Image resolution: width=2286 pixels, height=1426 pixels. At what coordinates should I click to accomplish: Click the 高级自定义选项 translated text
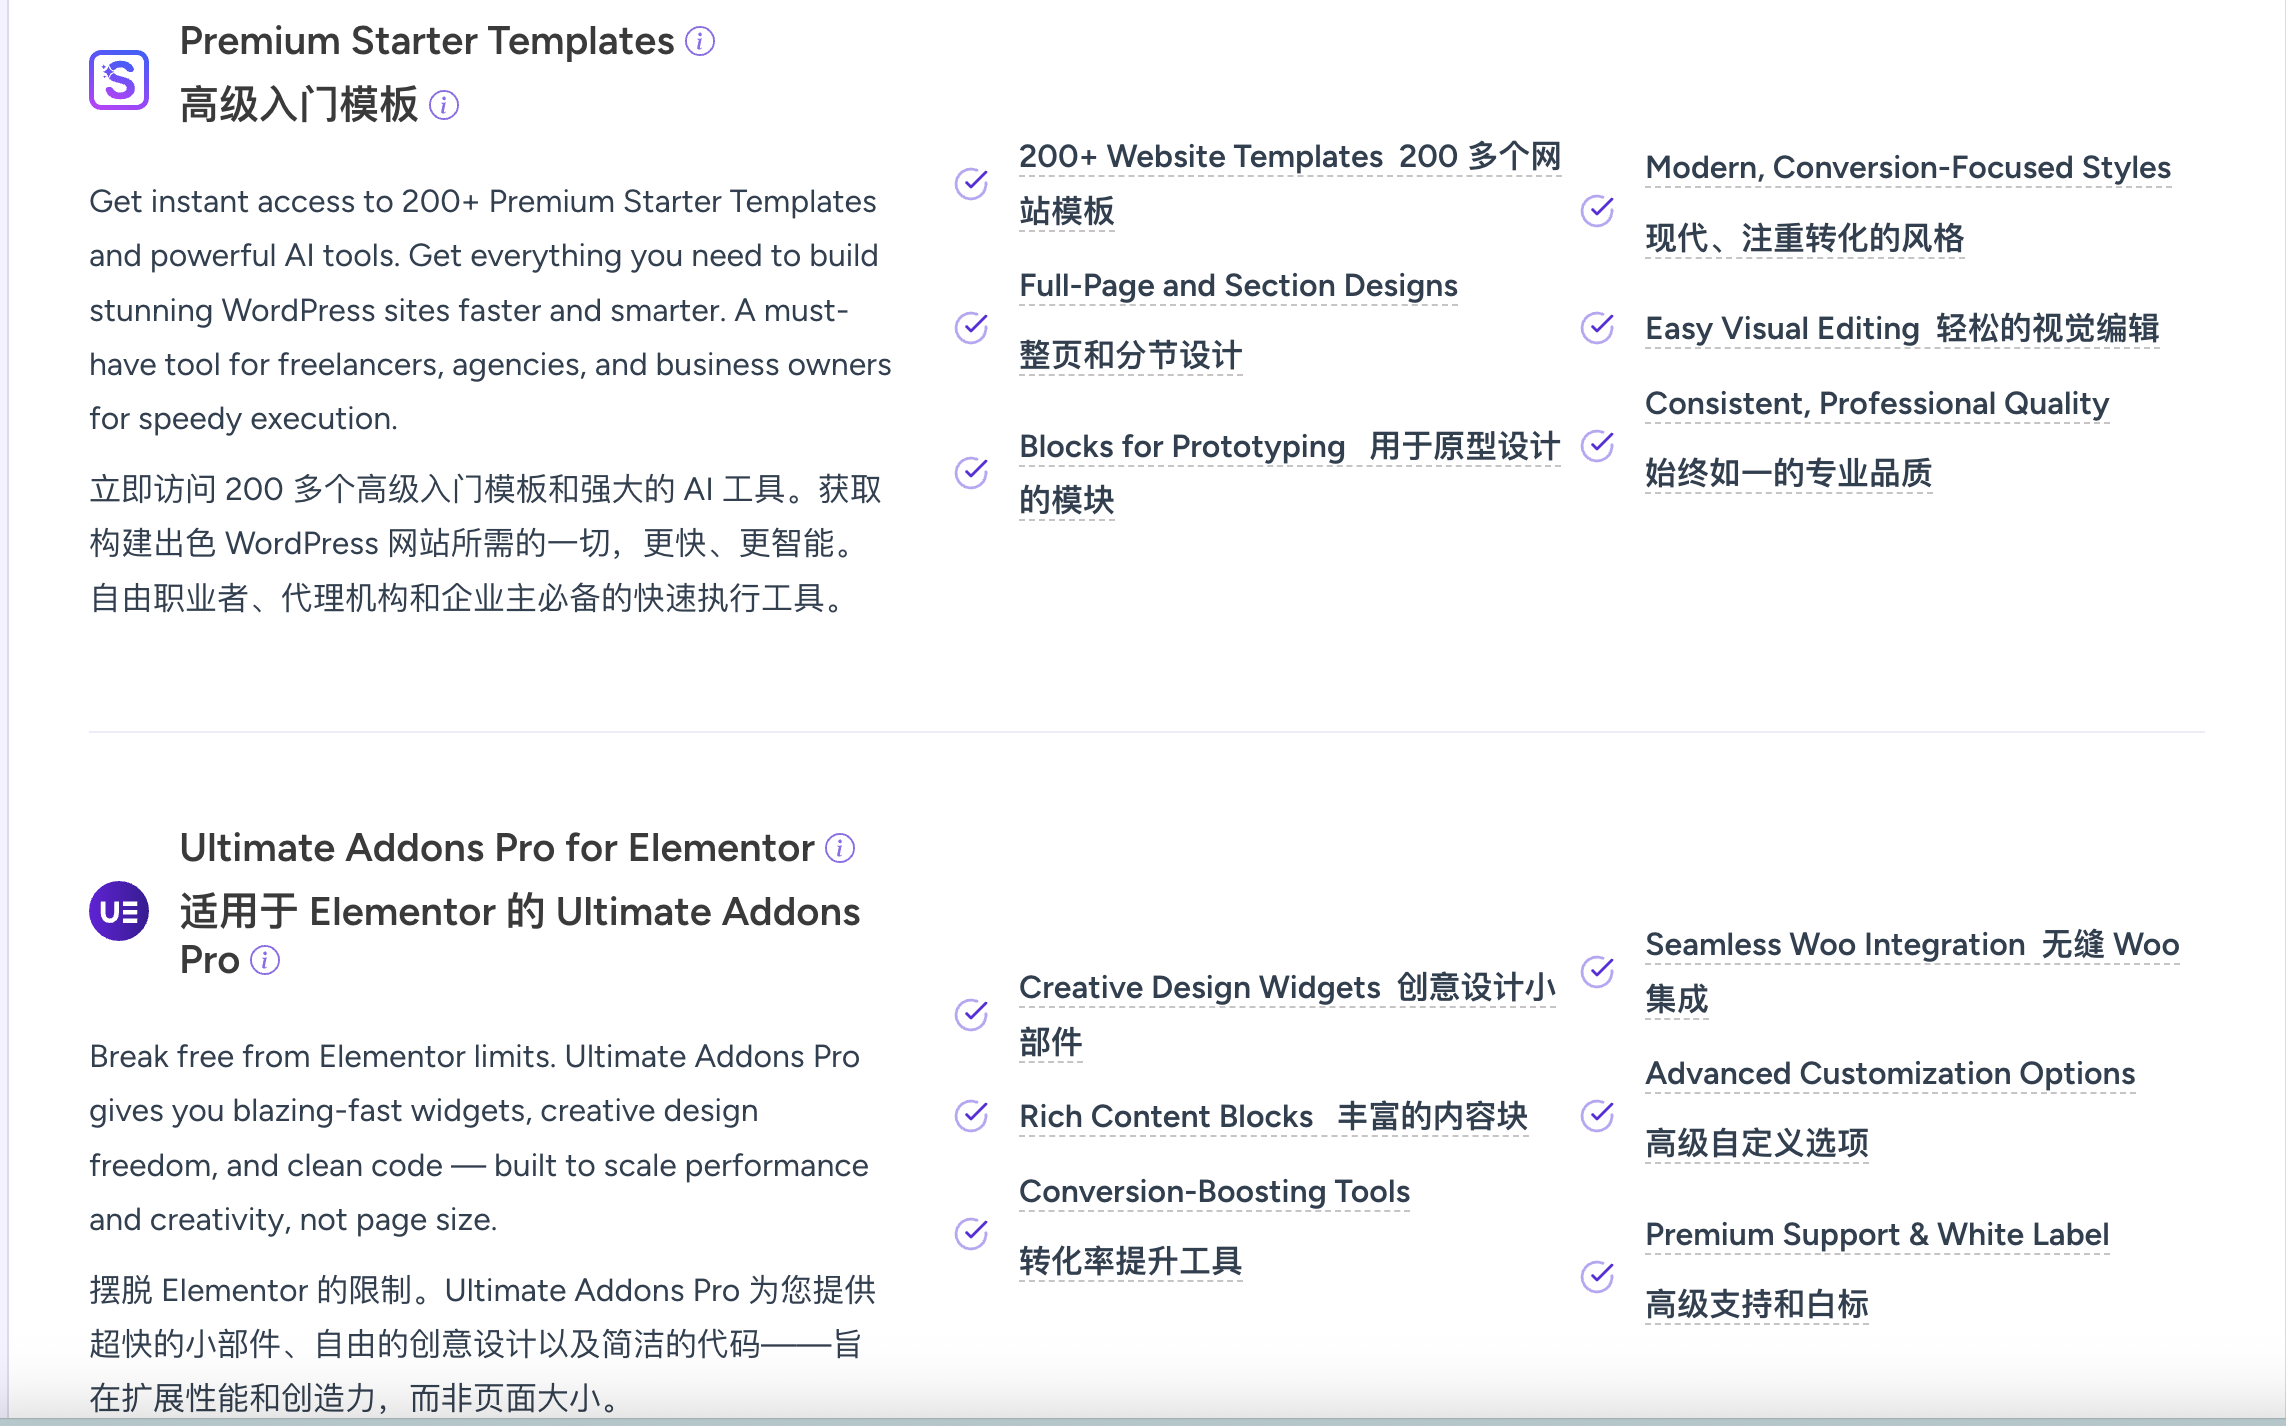(x=1756, y=1144)
